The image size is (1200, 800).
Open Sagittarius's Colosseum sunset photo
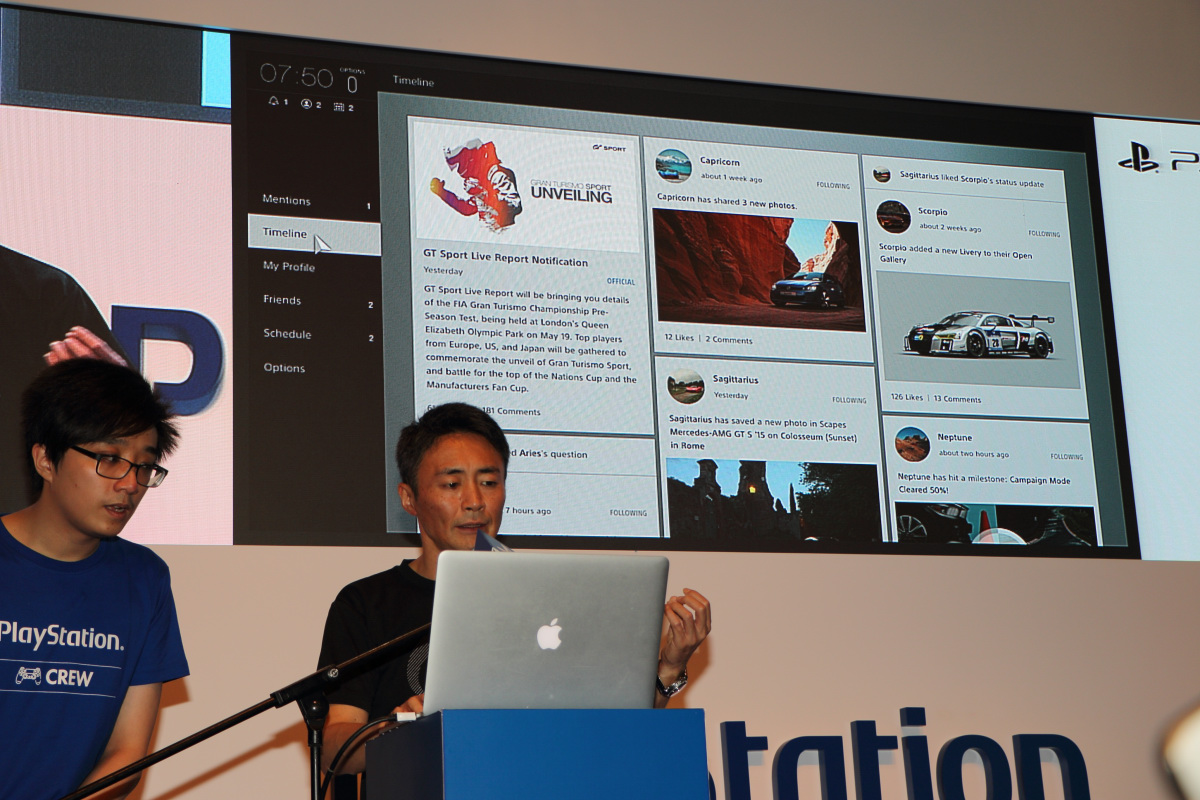pyautogui.click(x=773, y=500)
